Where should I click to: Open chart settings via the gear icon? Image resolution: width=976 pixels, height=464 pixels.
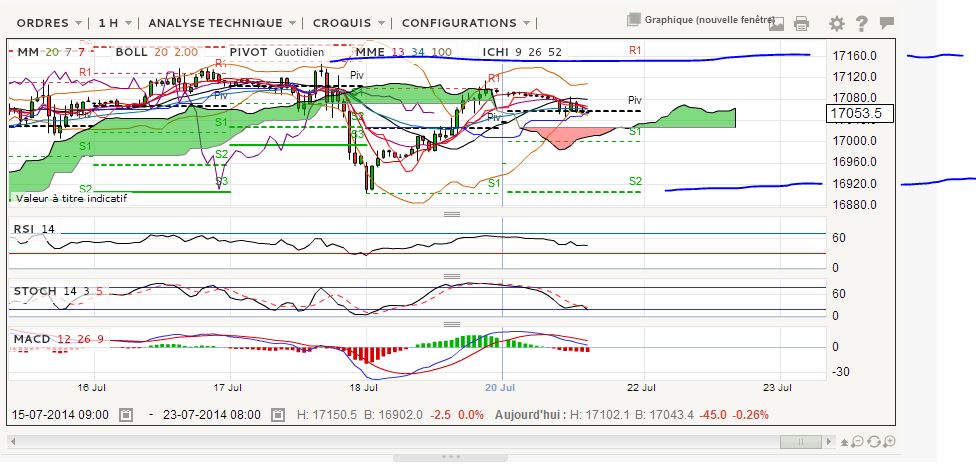pos(837,24)
